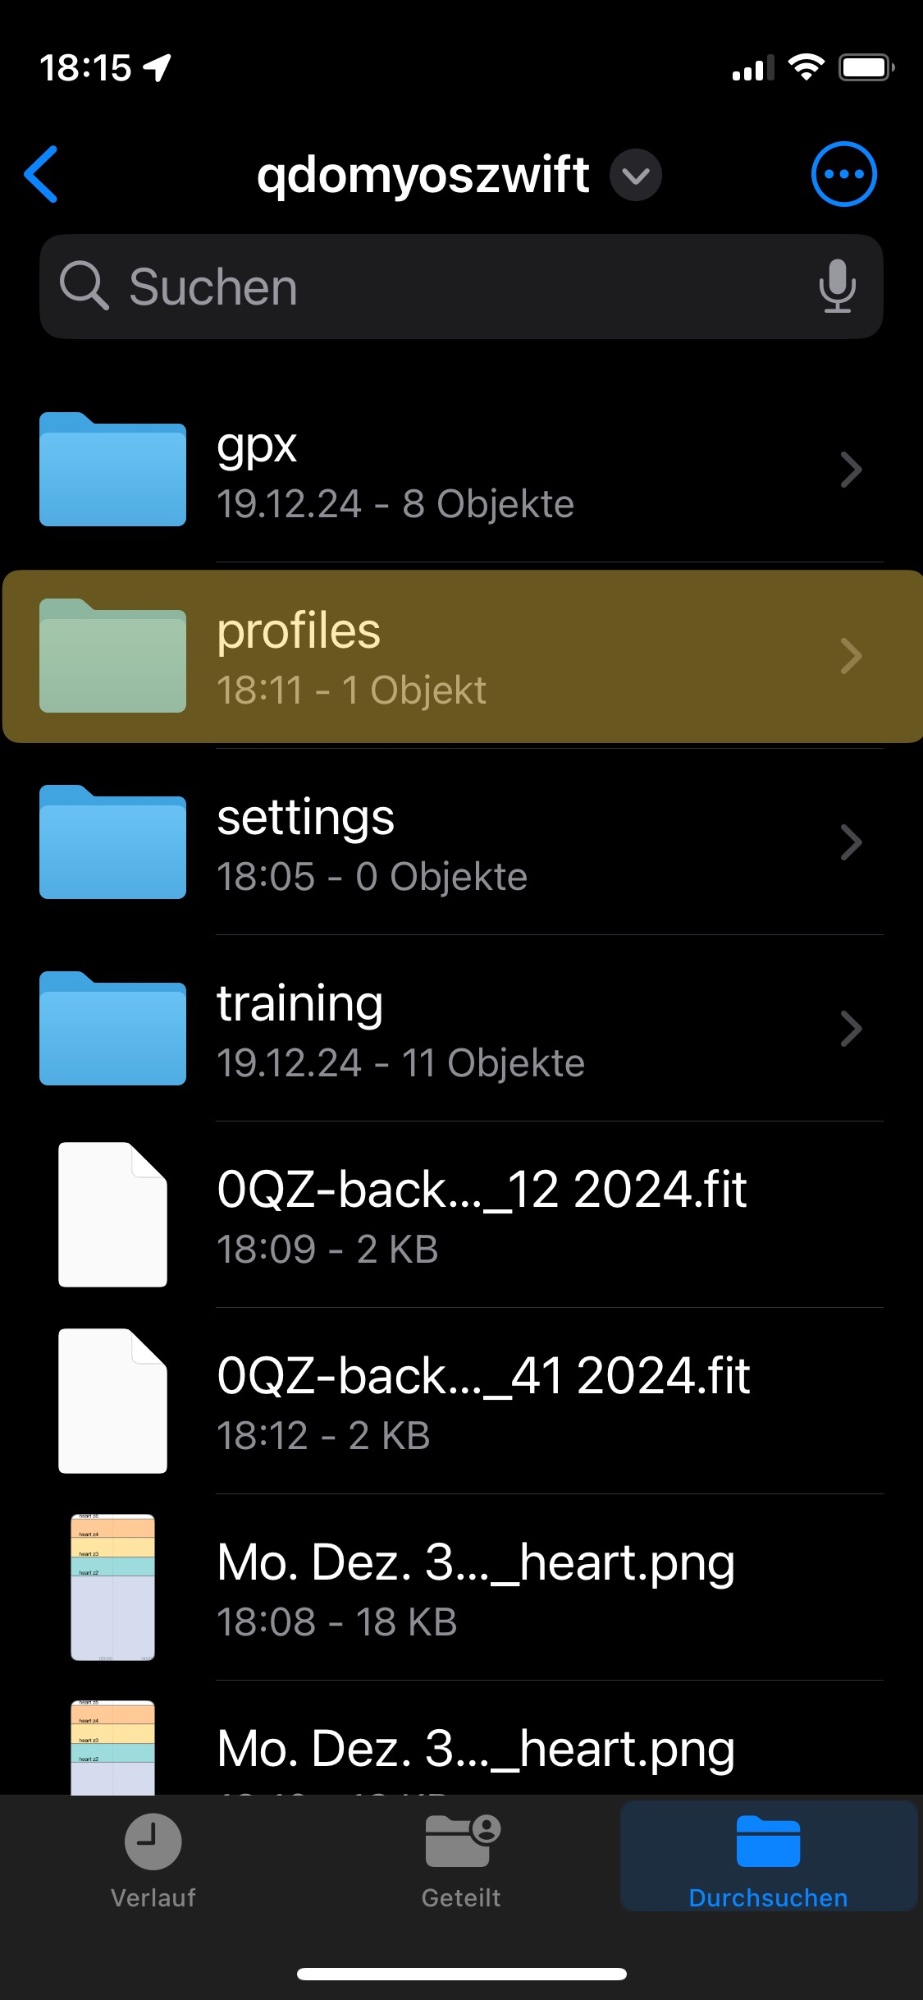Open the 0QZ-back..._41 2024.fit file name
This screenshot has height=2000, width=923.
[x=483, y=1376]
